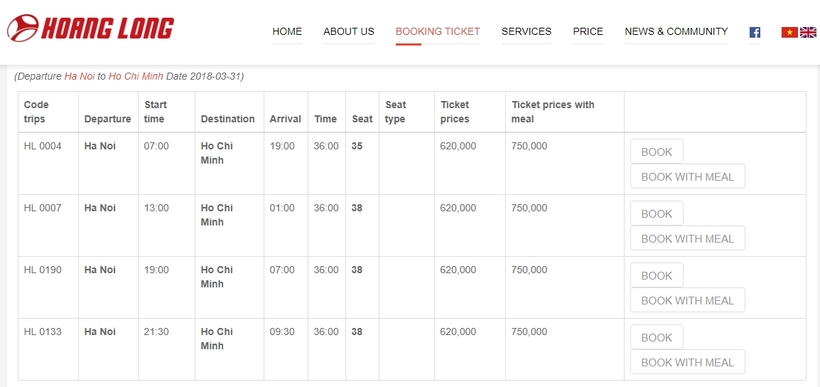Click the Ha Noi departure link
Screen dimensions: 820x387
[x=79, y=76]
